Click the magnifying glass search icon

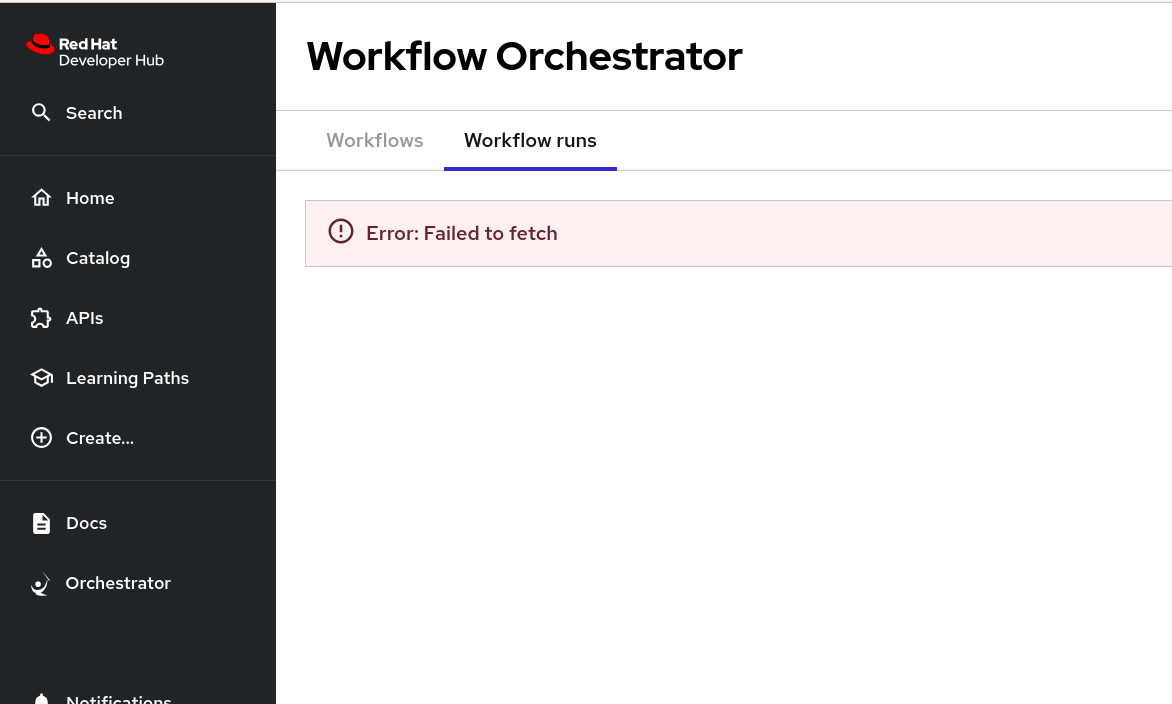pos(41,112)
